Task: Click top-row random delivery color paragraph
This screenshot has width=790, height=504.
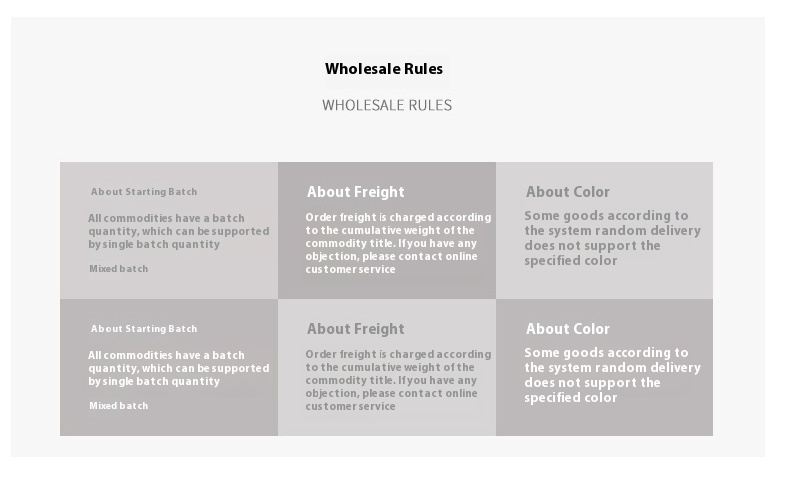Action: coord(612,238)
